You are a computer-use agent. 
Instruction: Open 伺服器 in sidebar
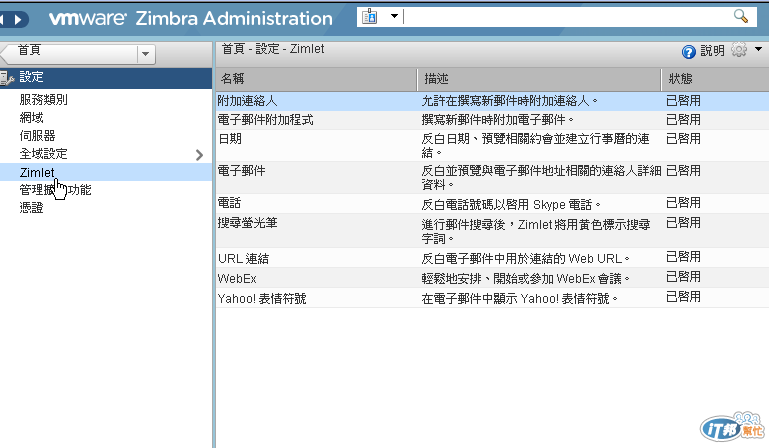(x=37, y=136)
